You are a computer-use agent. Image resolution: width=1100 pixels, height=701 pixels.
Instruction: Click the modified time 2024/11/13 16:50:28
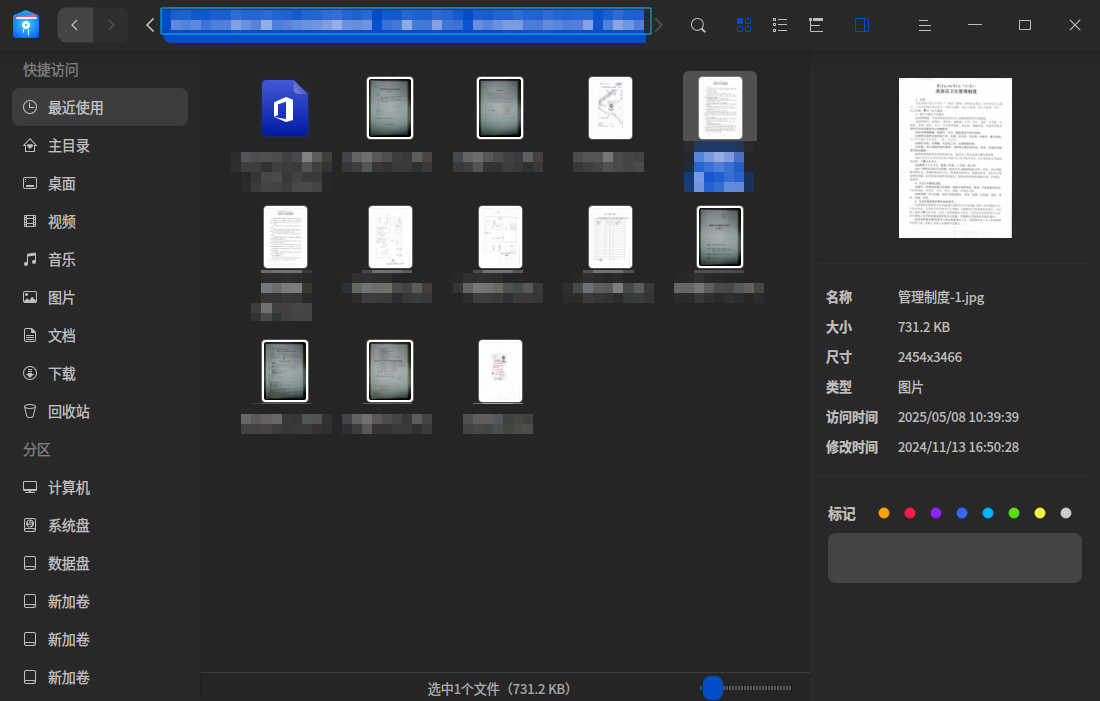(x=958, y=447)
